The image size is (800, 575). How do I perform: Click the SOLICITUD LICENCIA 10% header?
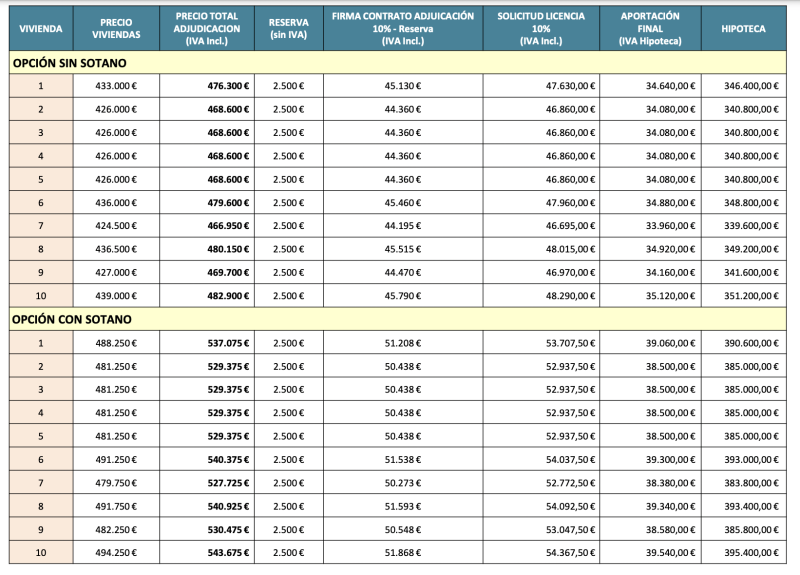[541, 29]
